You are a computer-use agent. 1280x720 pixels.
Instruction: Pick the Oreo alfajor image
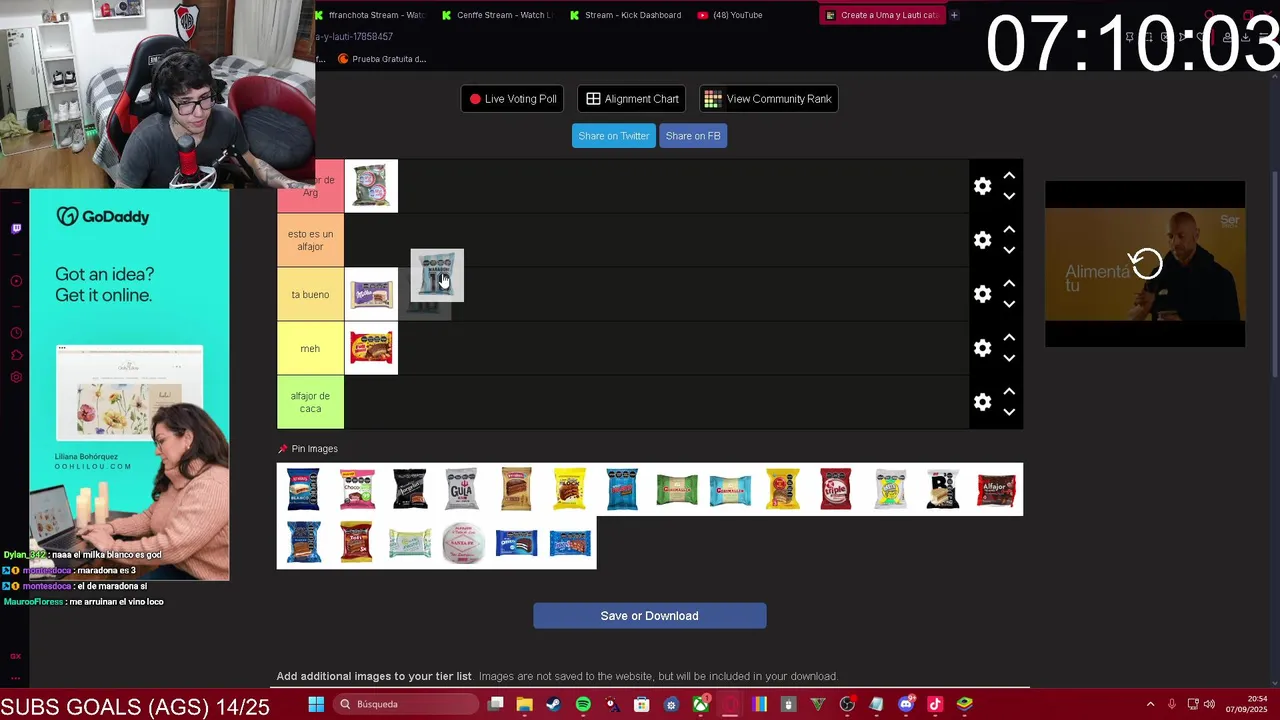click(516, 543)
